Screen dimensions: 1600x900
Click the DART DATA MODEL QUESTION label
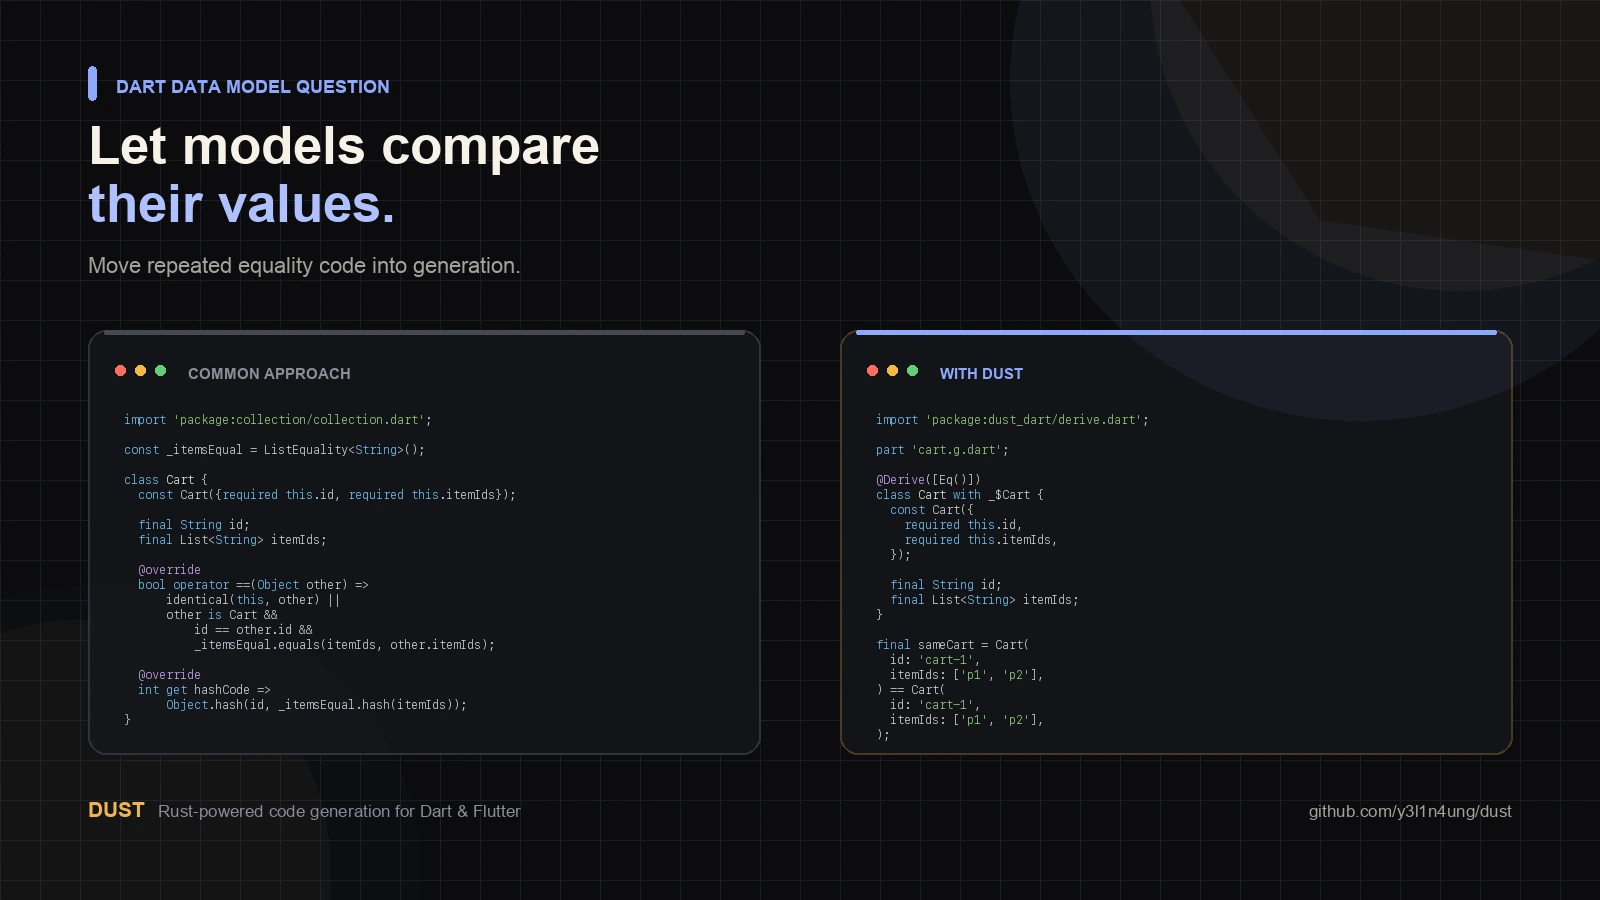pos(253,87)
